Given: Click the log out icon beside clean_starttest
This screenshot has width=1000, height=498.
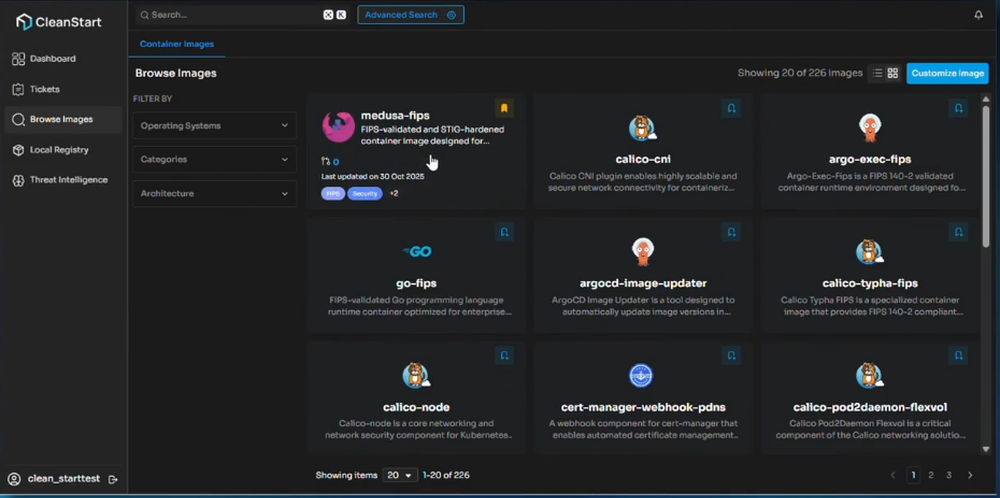Looking at the screenshot, I should (113, 479).
